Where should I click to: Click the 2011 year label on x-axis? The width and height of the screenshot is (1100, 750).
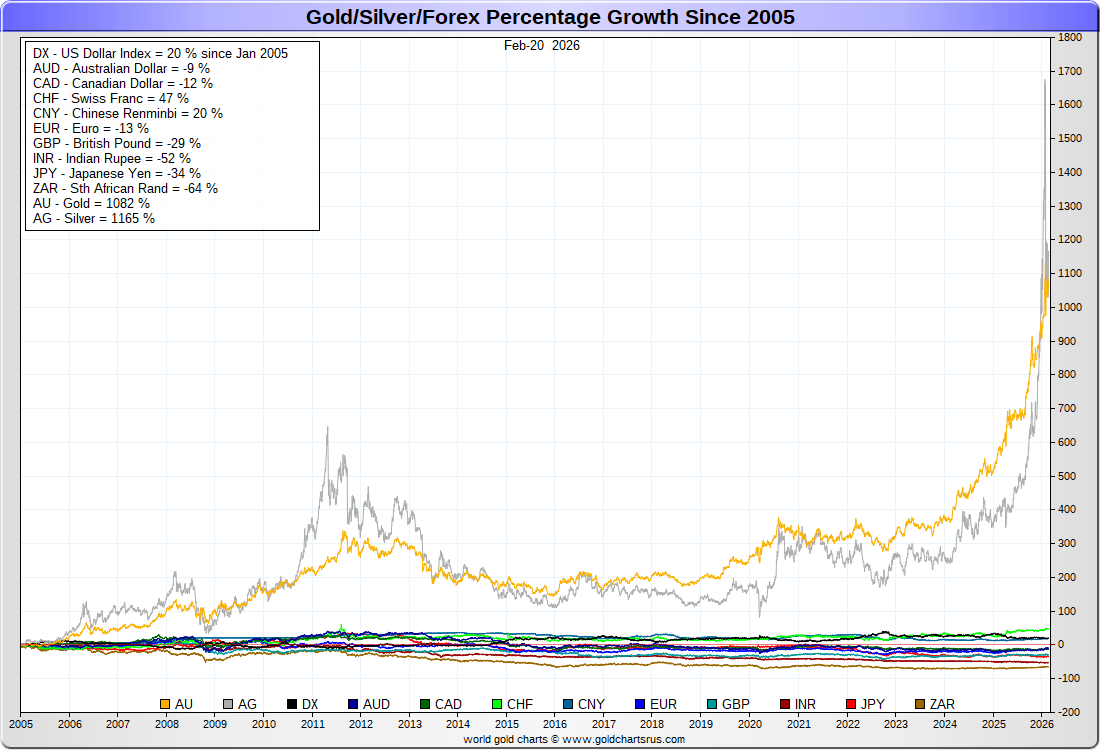312,723
